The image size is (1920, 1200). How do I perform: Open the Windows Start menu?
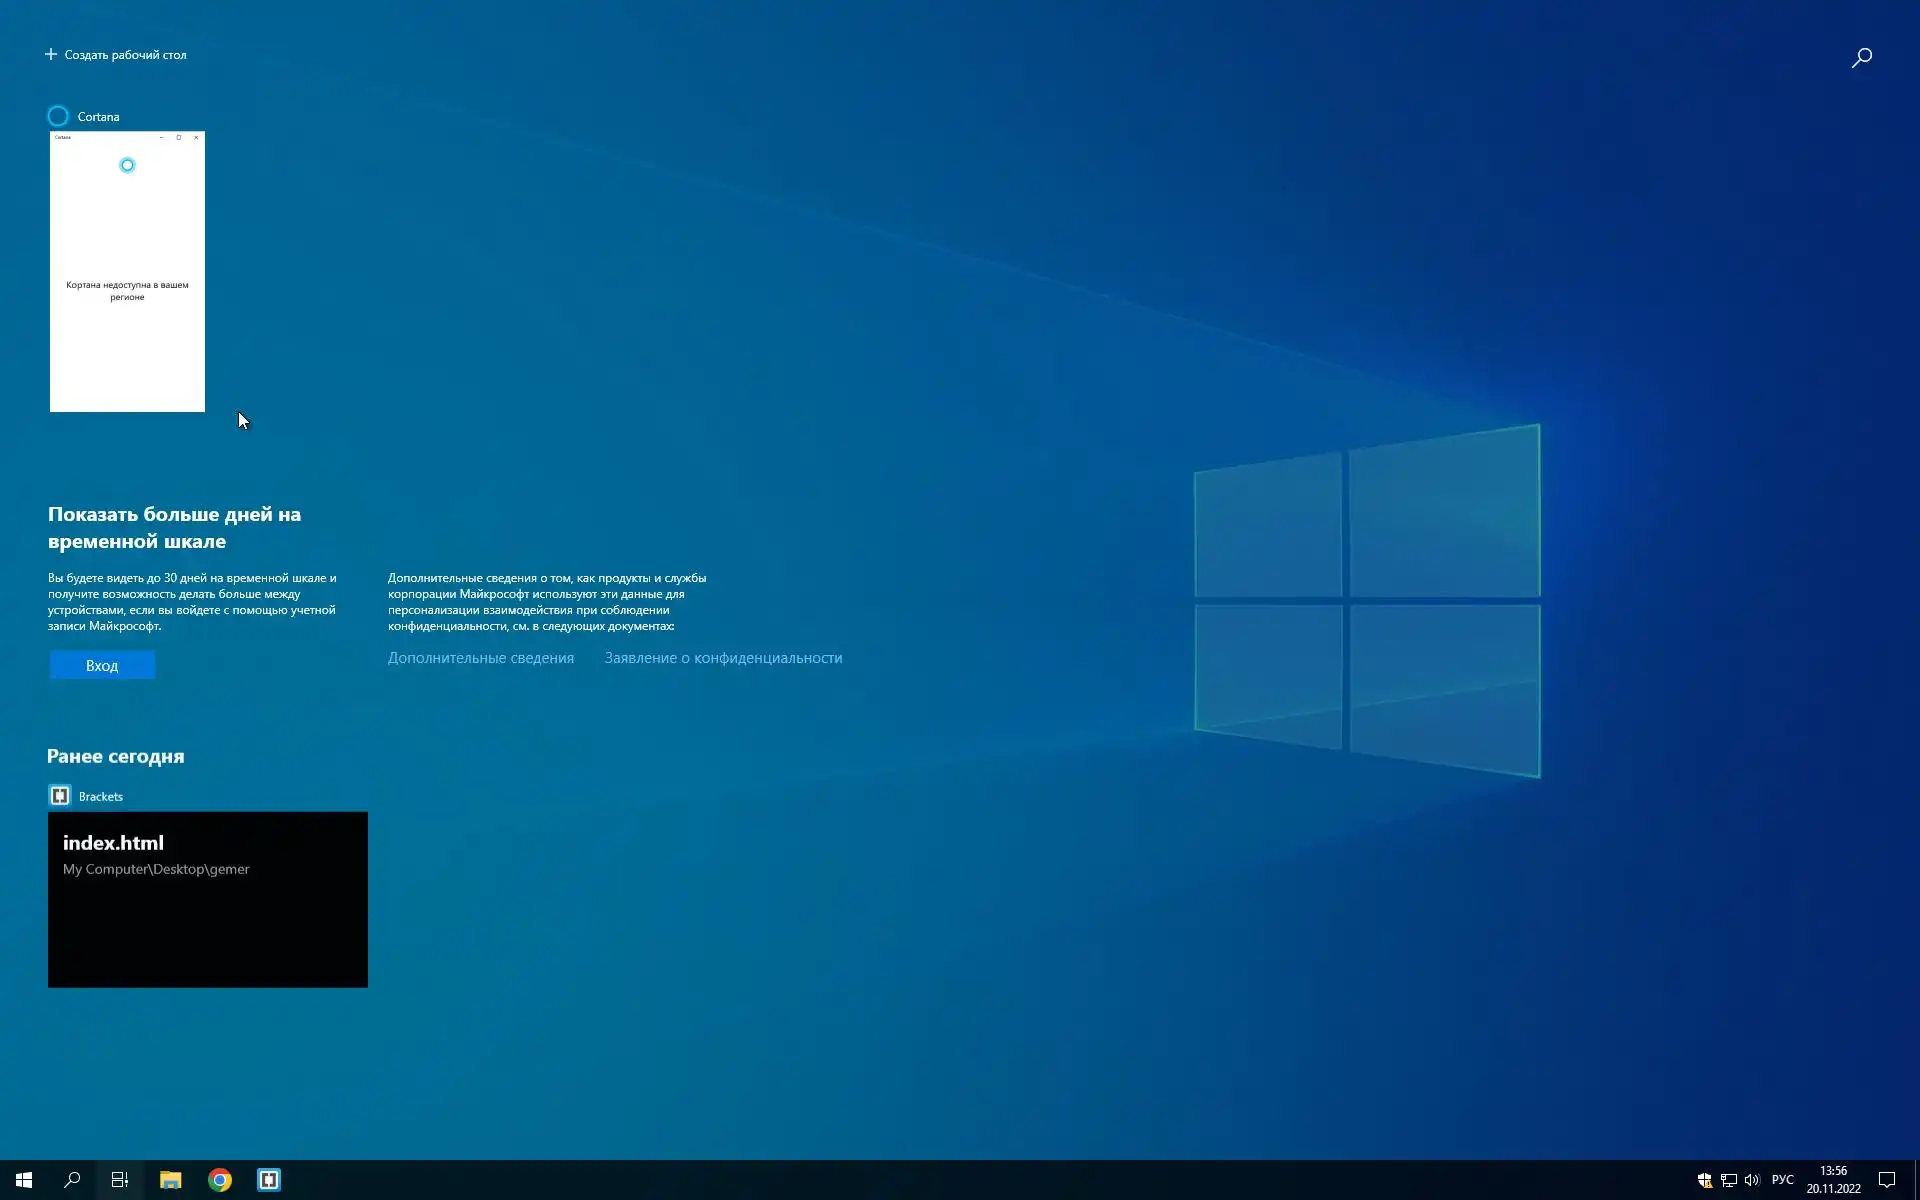pyautogui.click(x=24, y=1180)
